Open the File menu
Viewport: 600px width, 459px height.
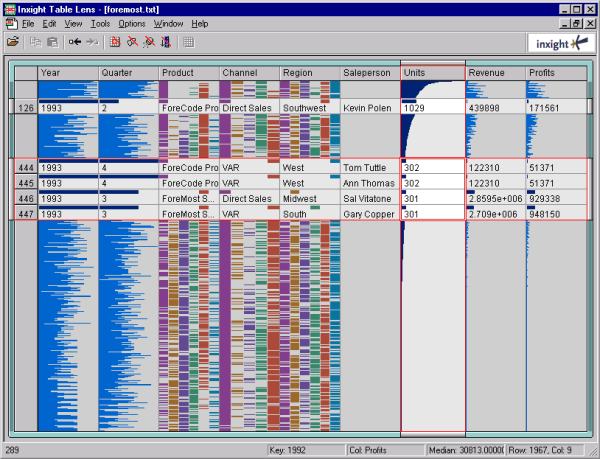coord(28,24)
